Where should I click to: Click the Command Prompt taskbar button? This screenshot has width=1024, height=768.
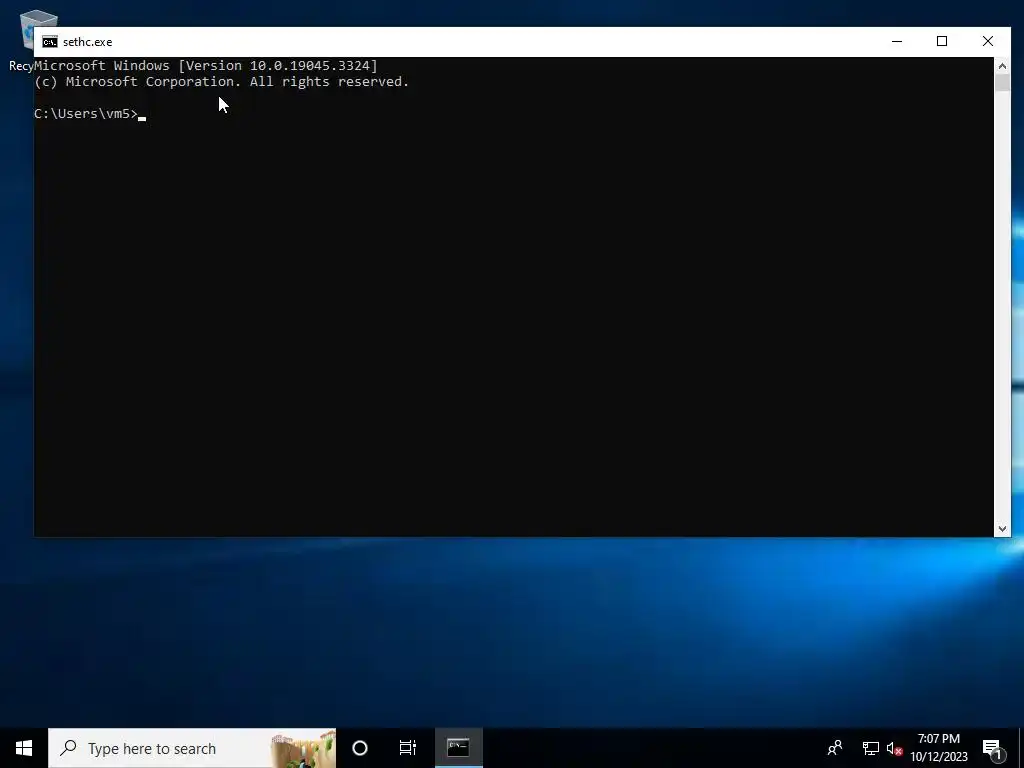[458, 748]
